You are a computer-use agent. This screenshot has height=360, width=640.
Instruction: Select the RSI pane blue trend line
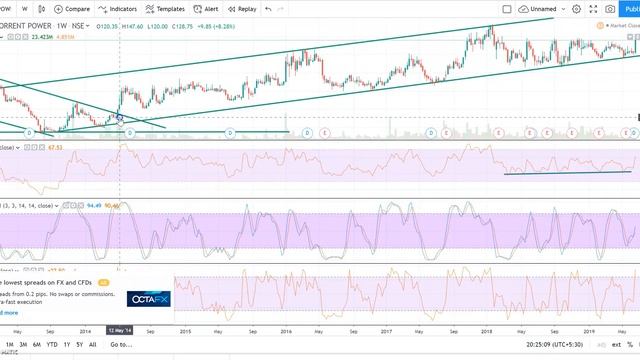[567, 173]
